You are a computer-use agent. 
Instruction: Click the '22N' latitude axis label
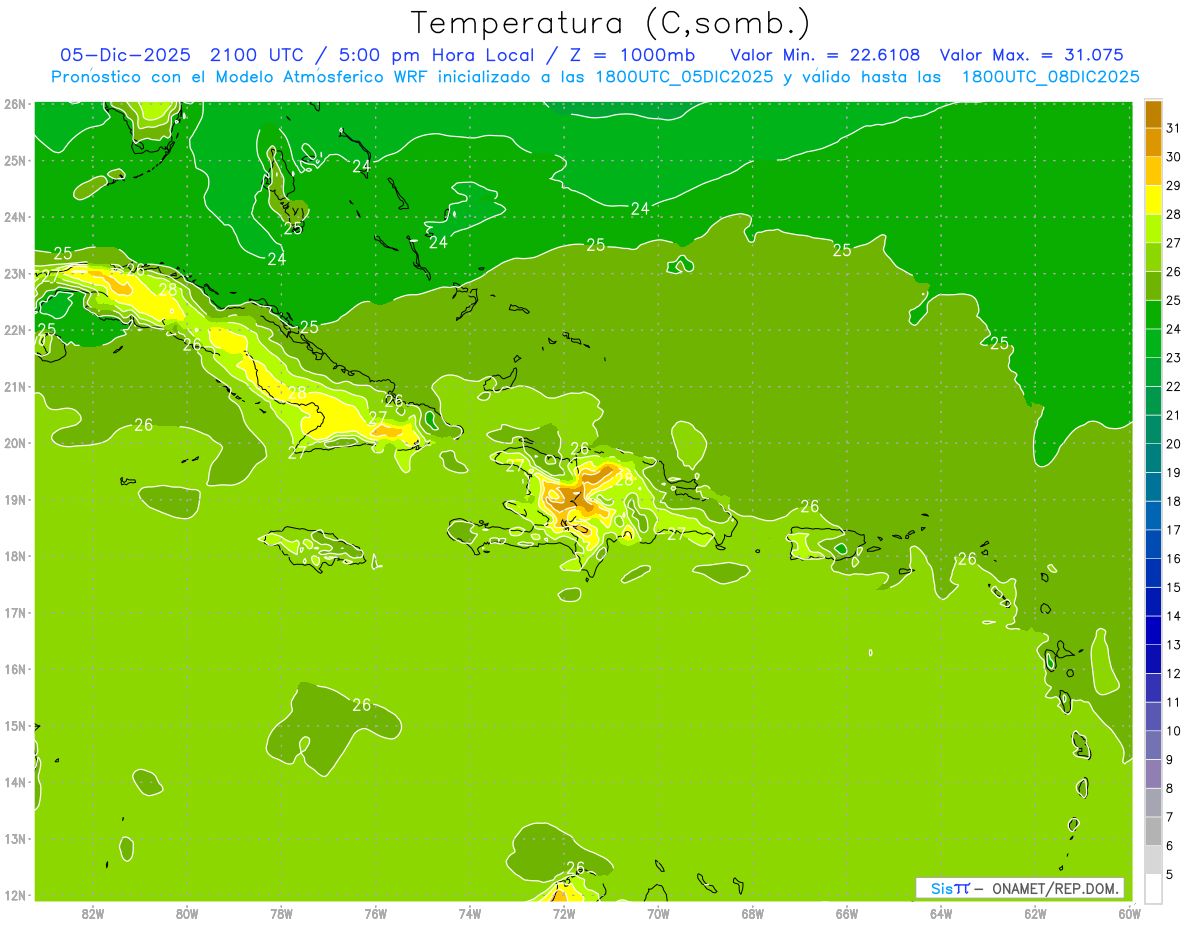[14, 330]
